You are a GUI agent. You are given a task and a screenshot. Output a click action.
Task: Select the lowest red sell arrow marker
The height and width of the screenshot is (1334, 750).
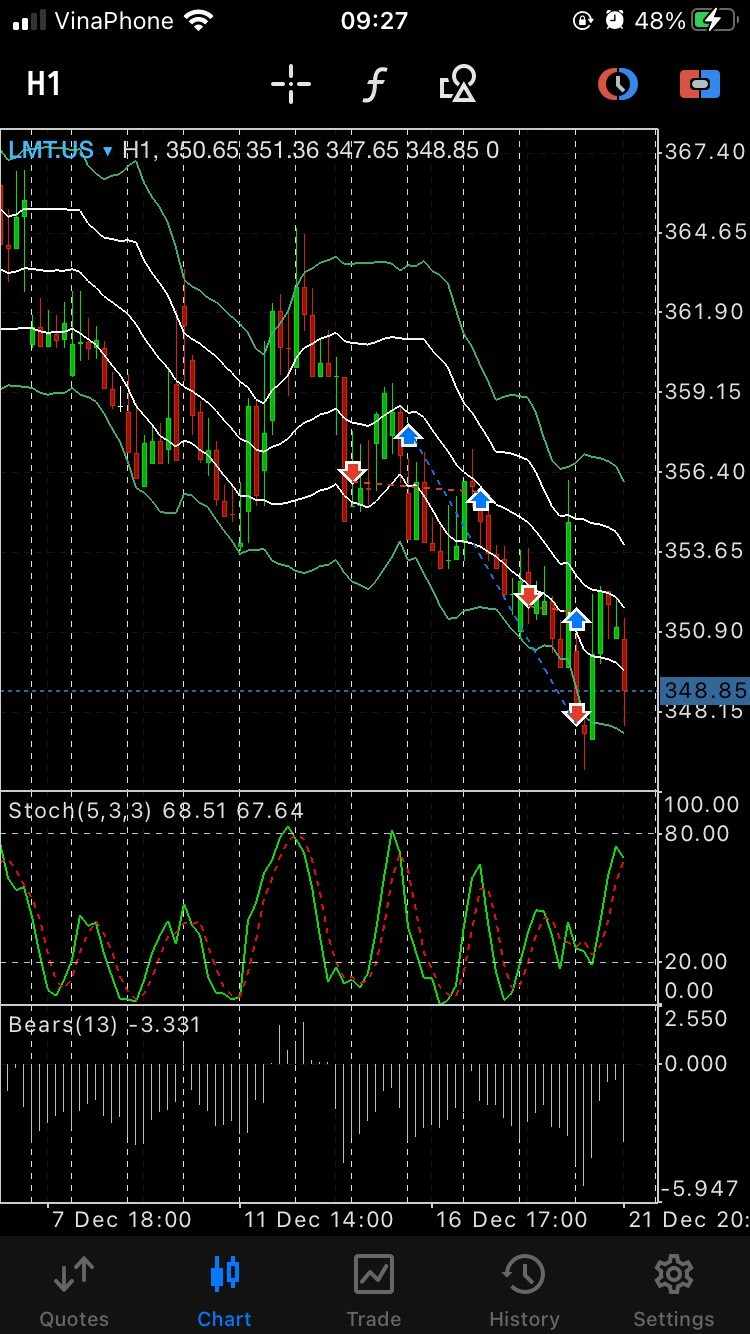[x=576, y=713]
